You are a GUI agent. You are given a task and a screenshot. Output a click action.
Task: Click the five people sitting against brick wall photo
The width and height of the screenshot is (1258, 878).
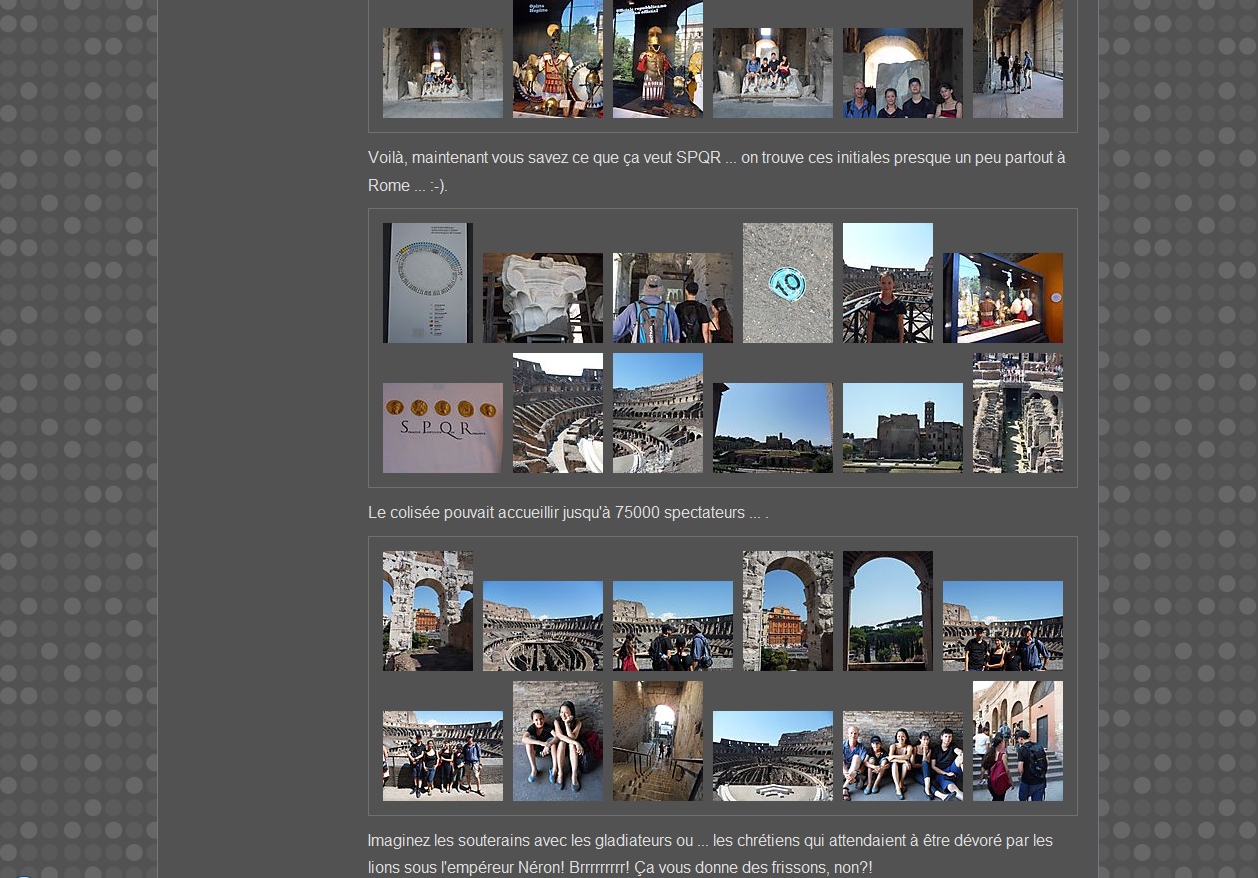(x=902, y=756)
